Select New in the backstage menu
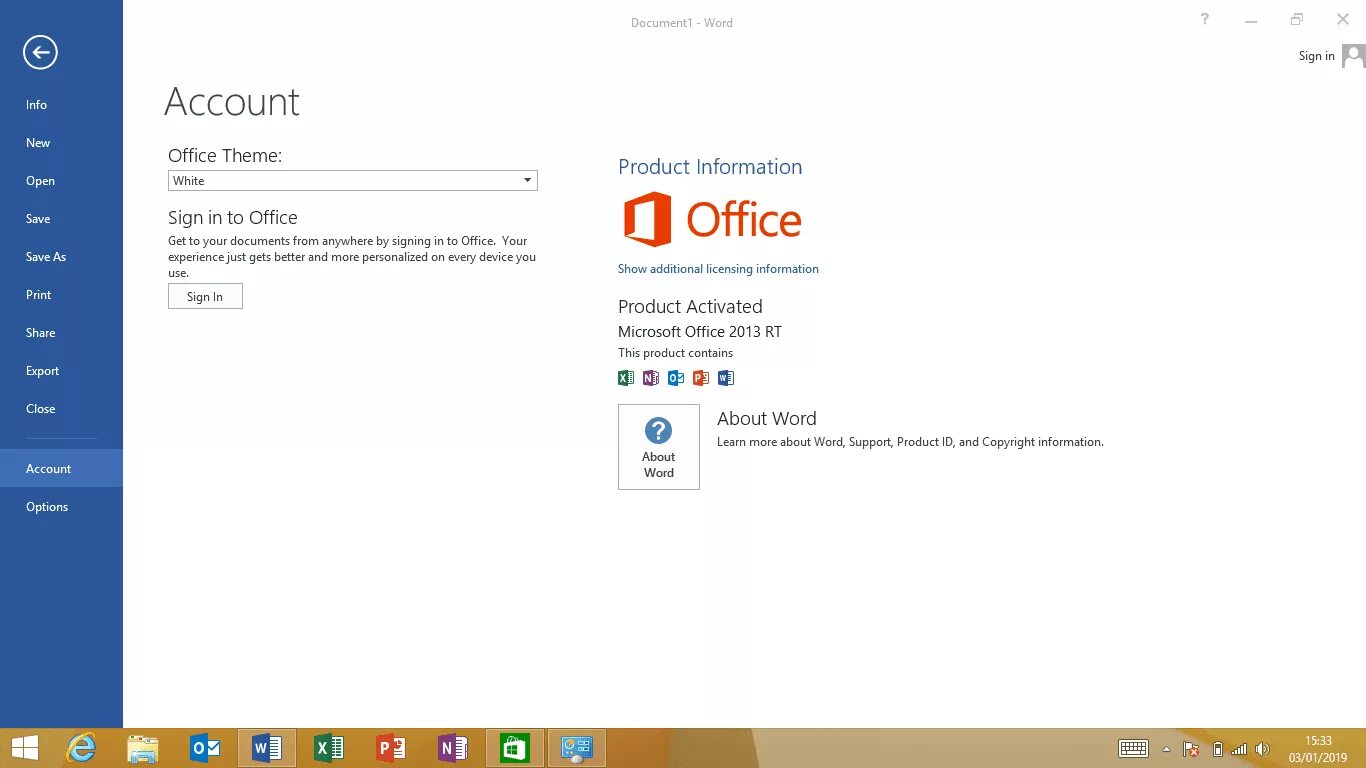Viewport: 1366px width, 768px height. [x=61, y=143]
